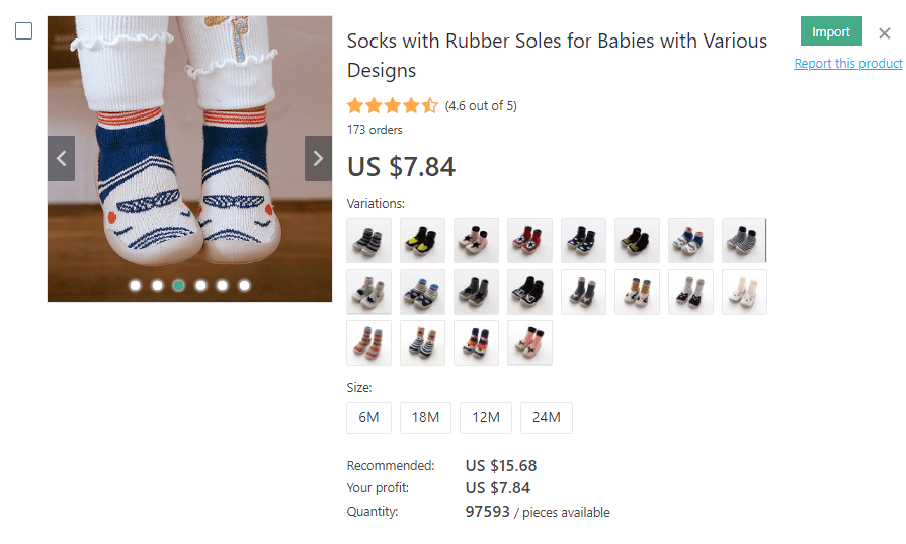Image resolution: width=906 pixels, height=544 pixels.
Task: Close the product panel with X
Action: [x=884, y=33]
